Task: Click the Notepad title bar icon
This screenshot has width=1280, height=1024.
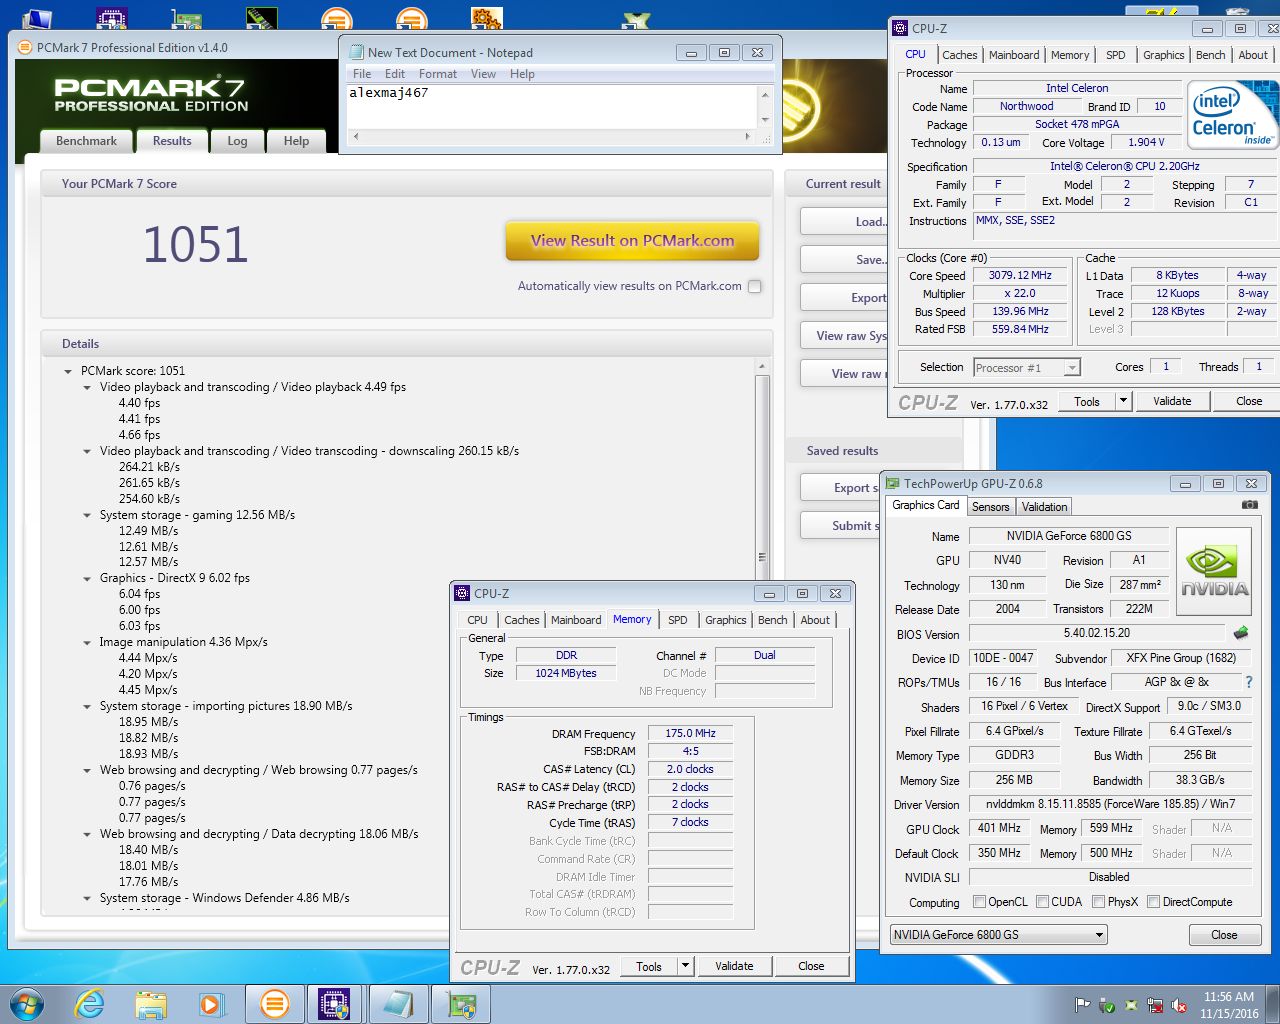Action: coord(356,52)
